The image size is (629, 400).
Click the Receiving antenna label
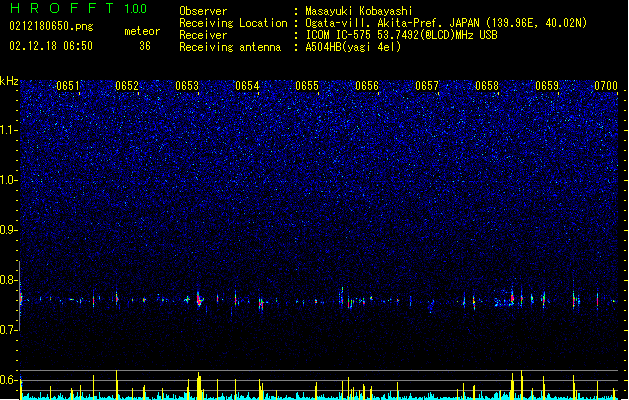(230, 47)
